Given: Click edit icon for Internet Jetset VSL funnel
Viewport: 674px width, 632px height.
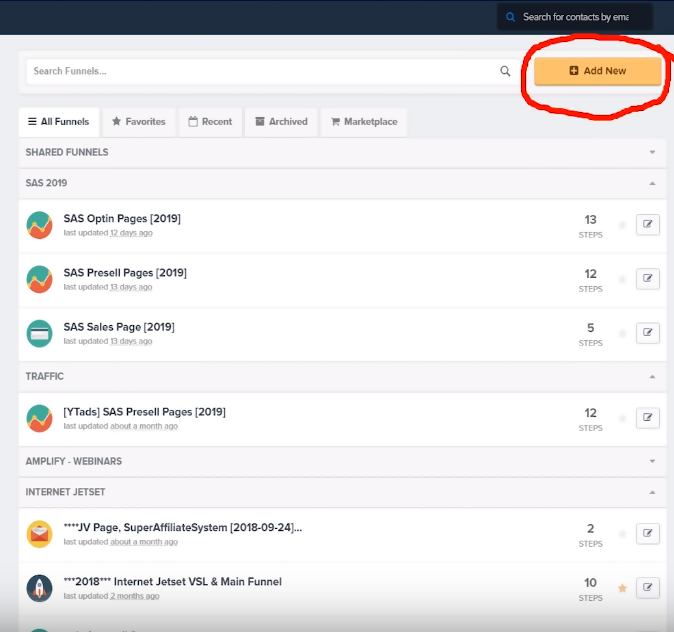Looking at the screenshot, I should click(648, 587).
